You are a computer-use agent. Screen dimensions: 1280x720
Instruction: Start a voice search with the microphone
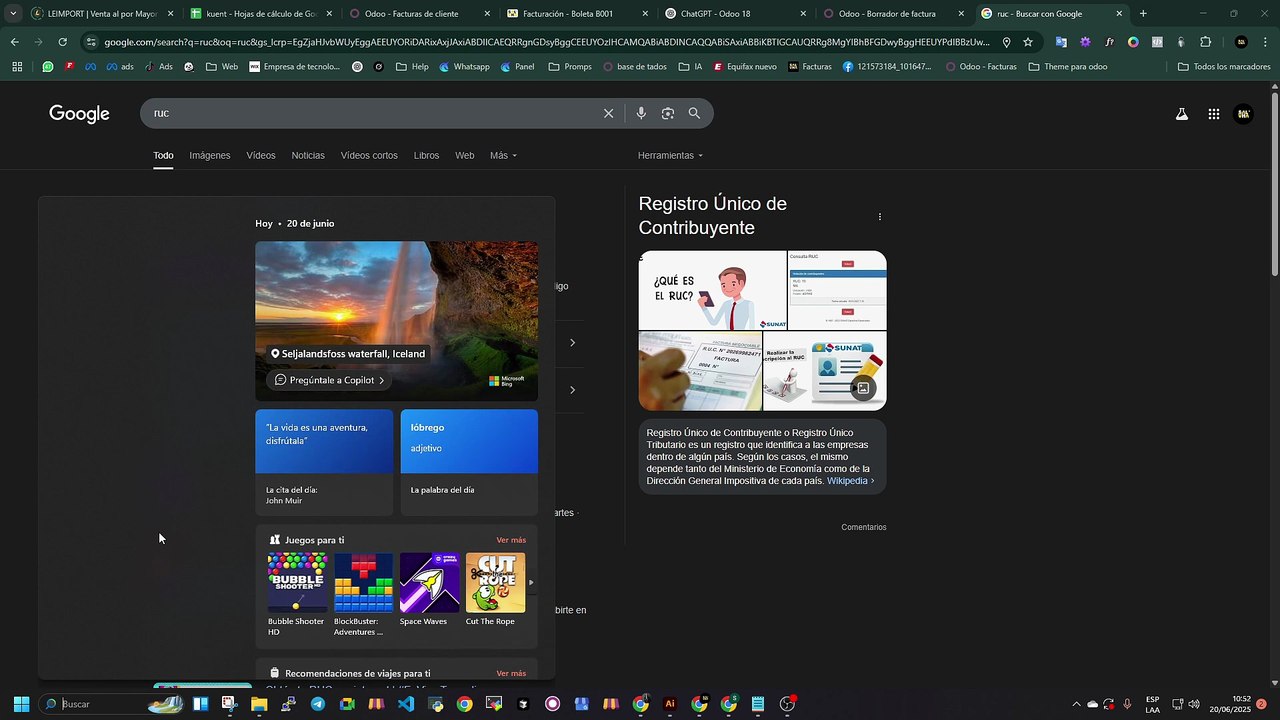[641, 113]
